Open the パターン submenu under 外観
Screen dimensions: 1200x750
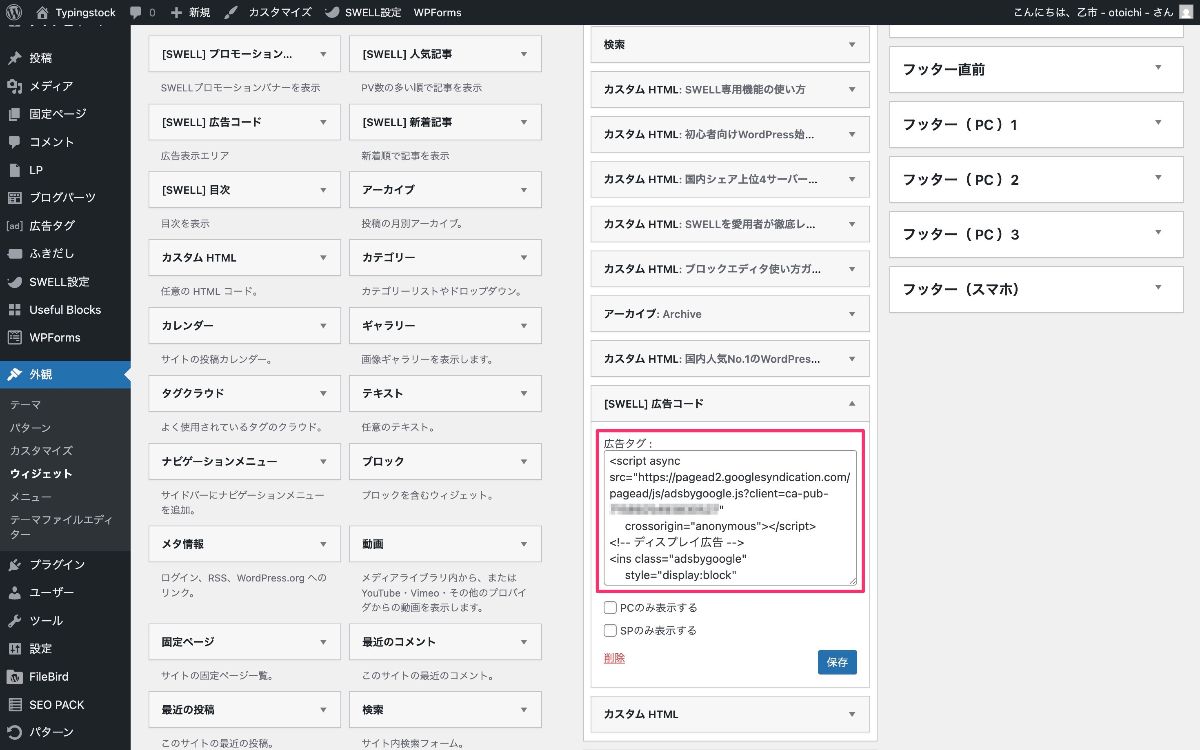(31, 428)
